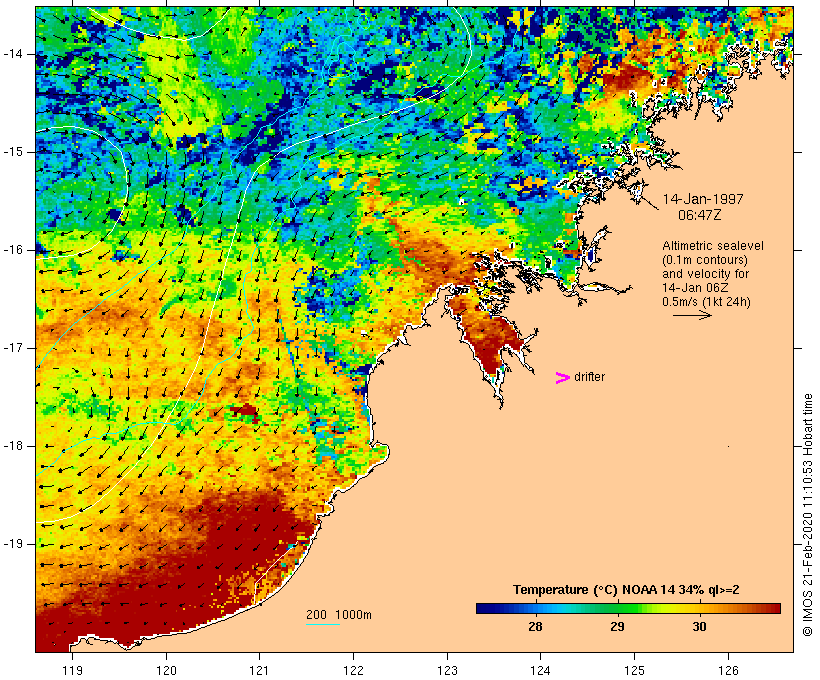The width and height of the screenshot is (820, 680).
Task: Click the cyan depth contour legend line
Action: [323, 624]
